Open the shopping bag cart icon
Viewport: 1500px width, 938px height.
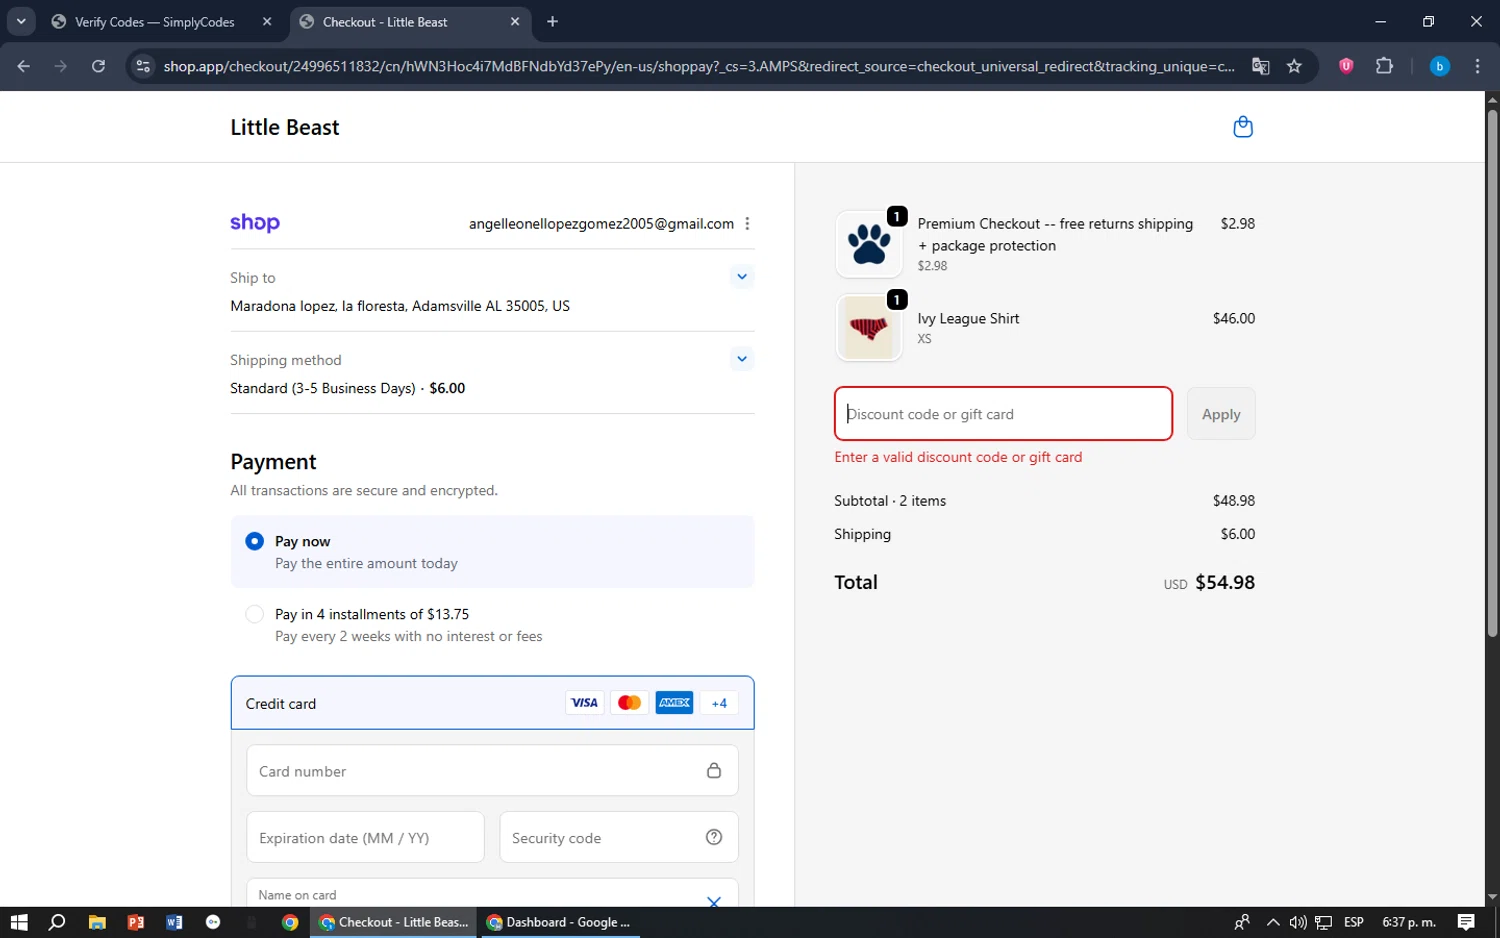tap(1243, 127)
